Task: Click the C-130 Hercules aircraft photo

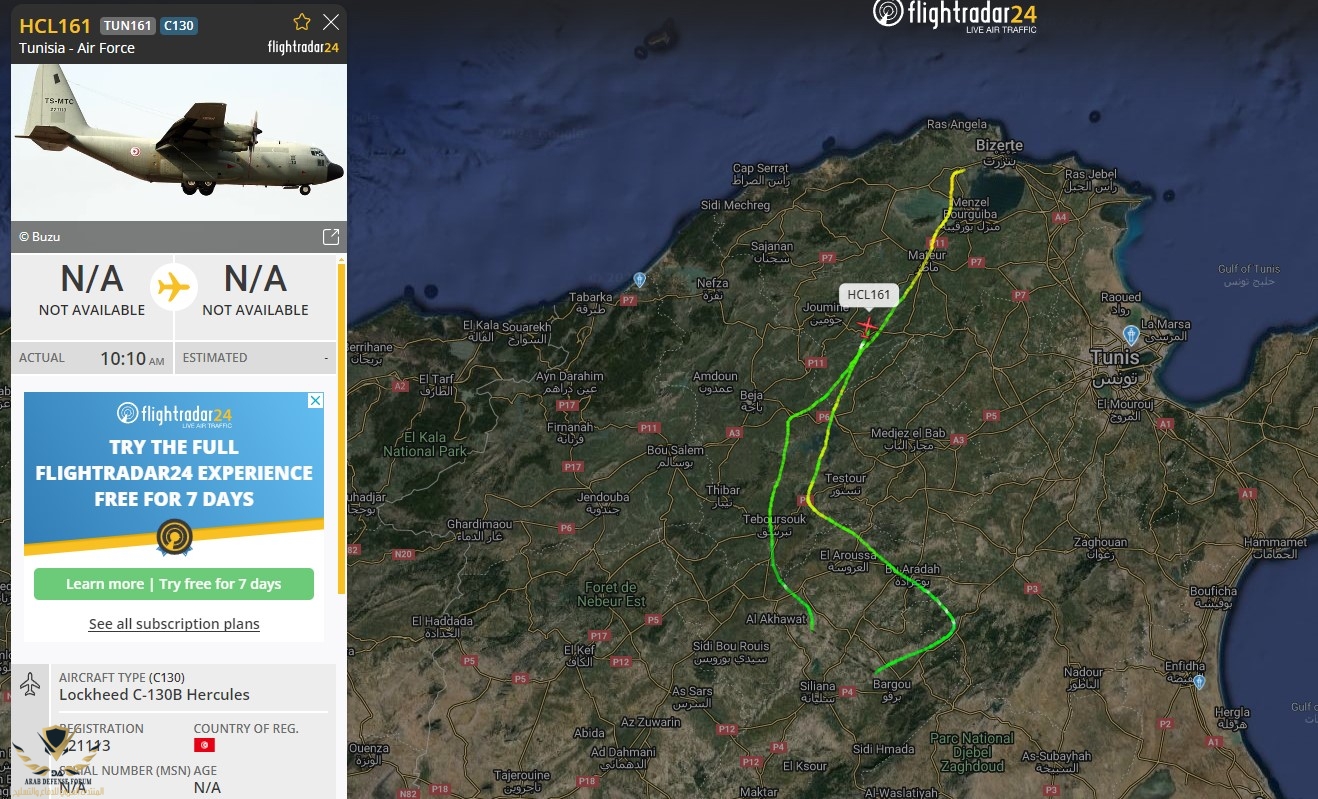Action: coord(179,142)
